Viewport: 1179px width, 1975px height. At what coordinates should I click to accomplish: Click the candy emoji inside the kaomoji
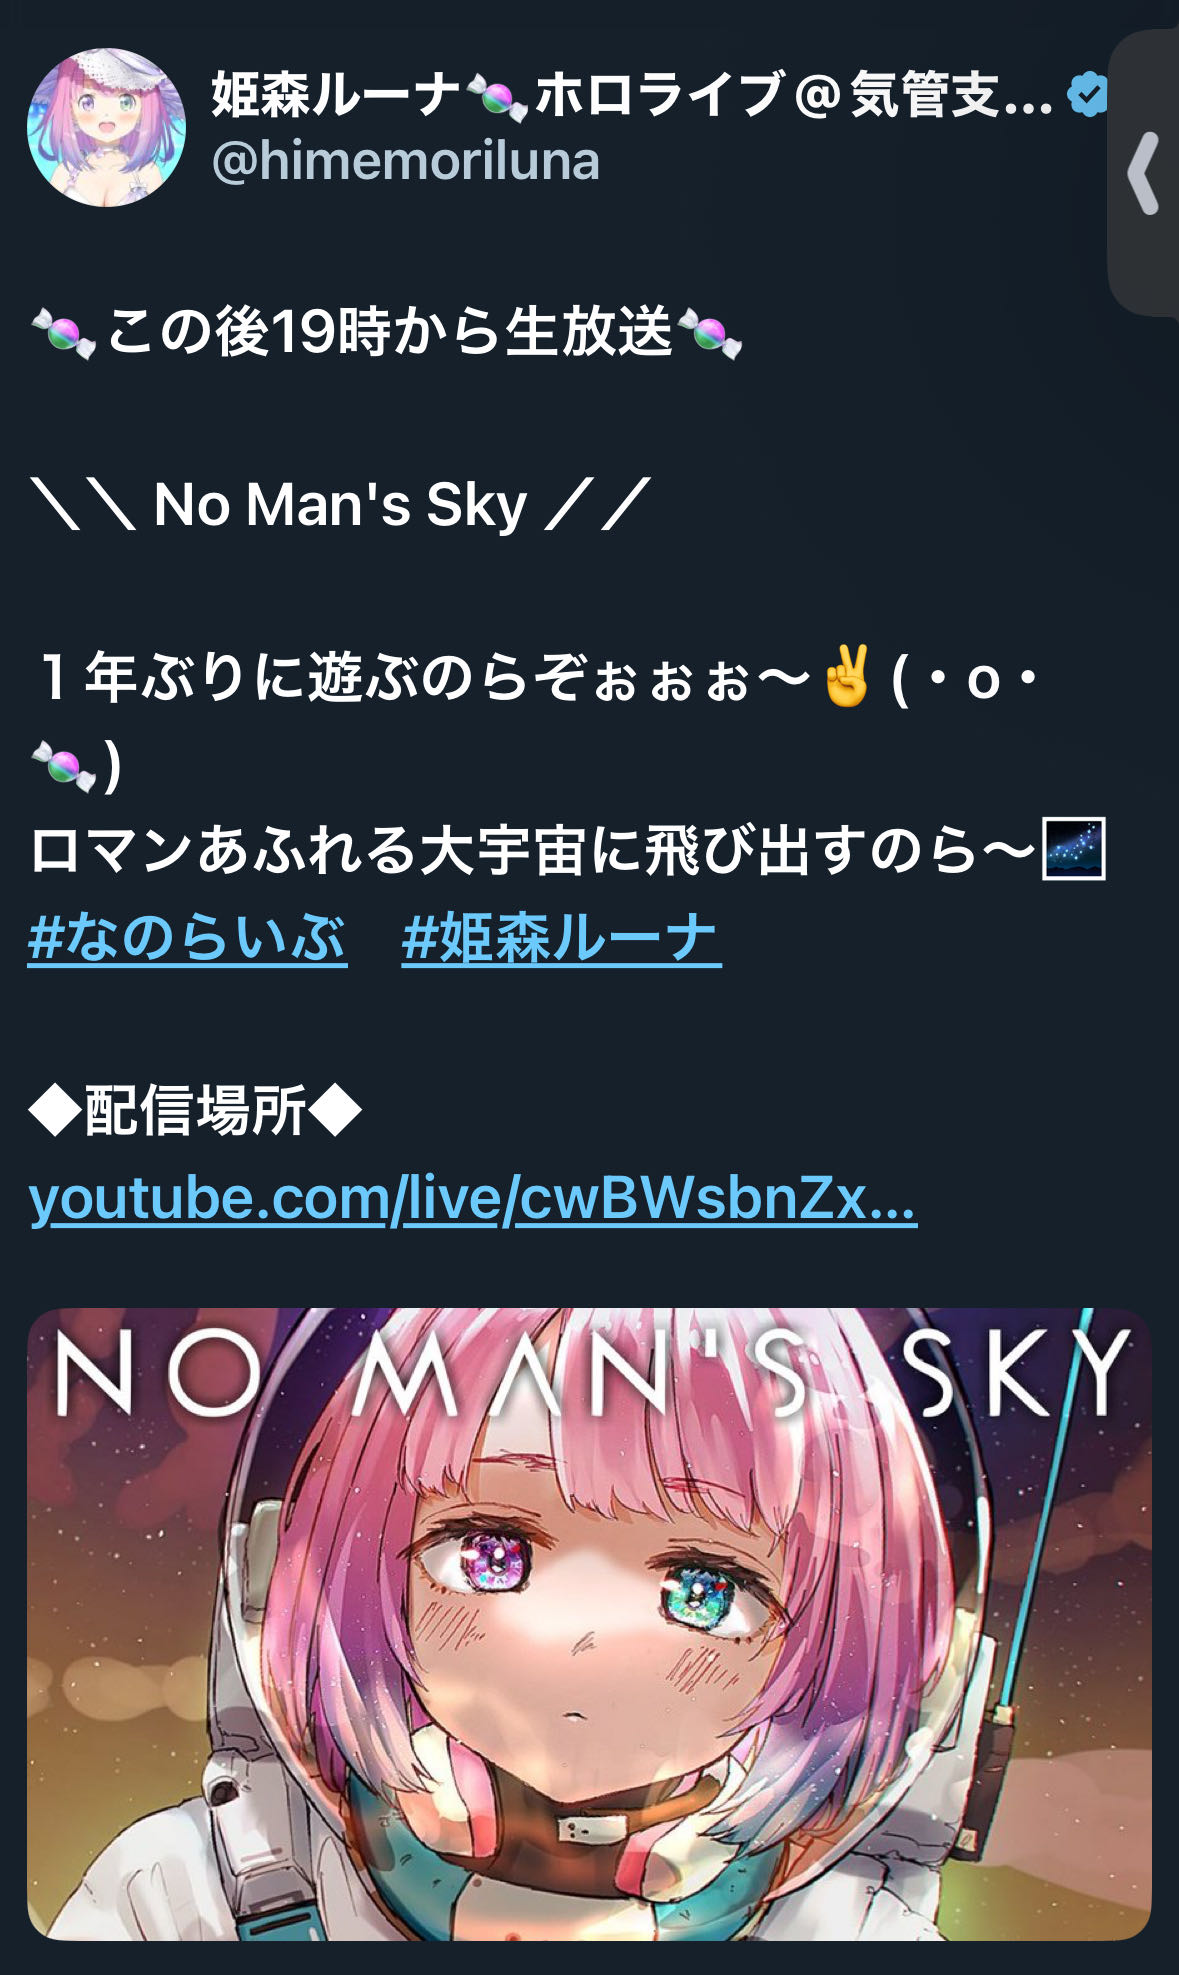point(64,765)
